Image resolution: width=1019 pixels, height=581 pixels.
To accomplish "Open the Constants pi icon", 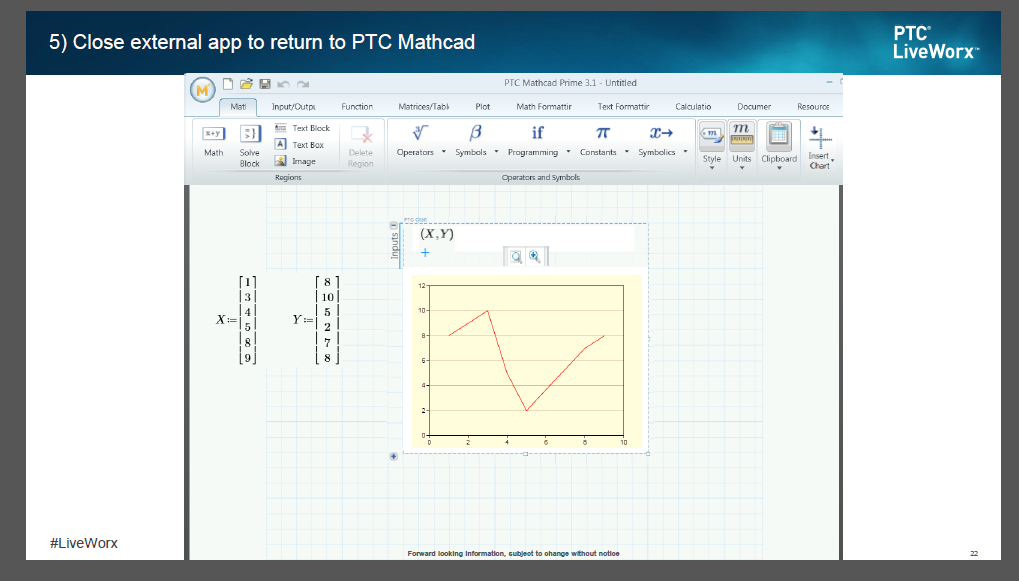I will click(602, 133).
